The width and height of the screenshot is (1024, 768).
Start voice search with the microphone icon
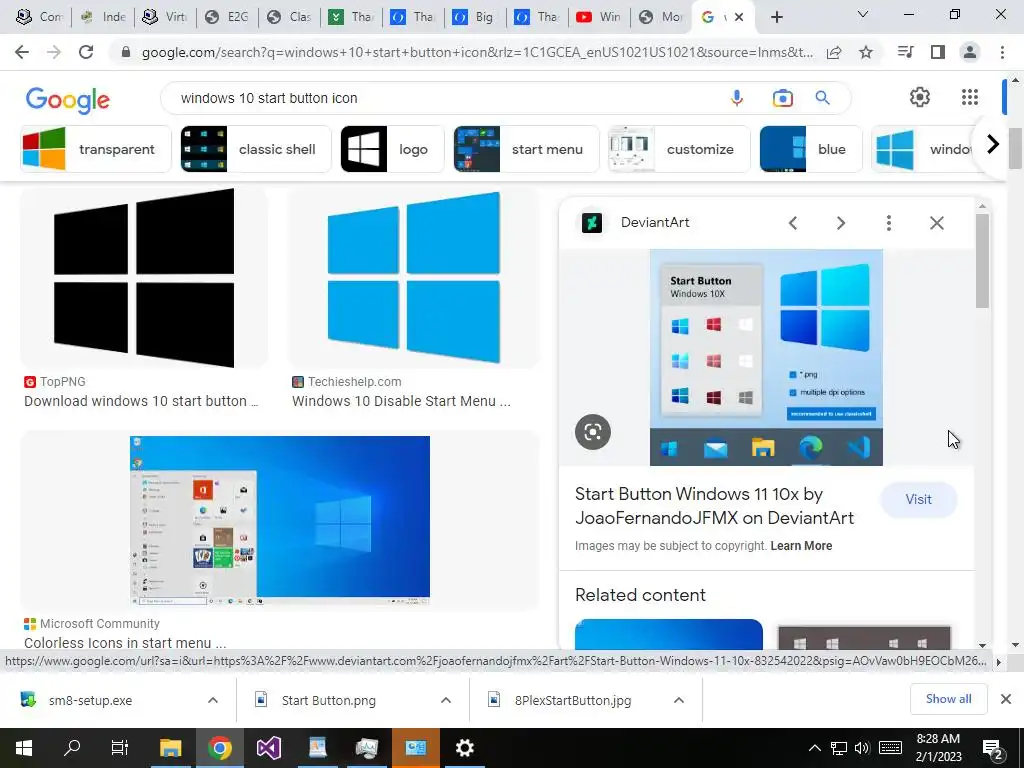(x=737, y=98)
